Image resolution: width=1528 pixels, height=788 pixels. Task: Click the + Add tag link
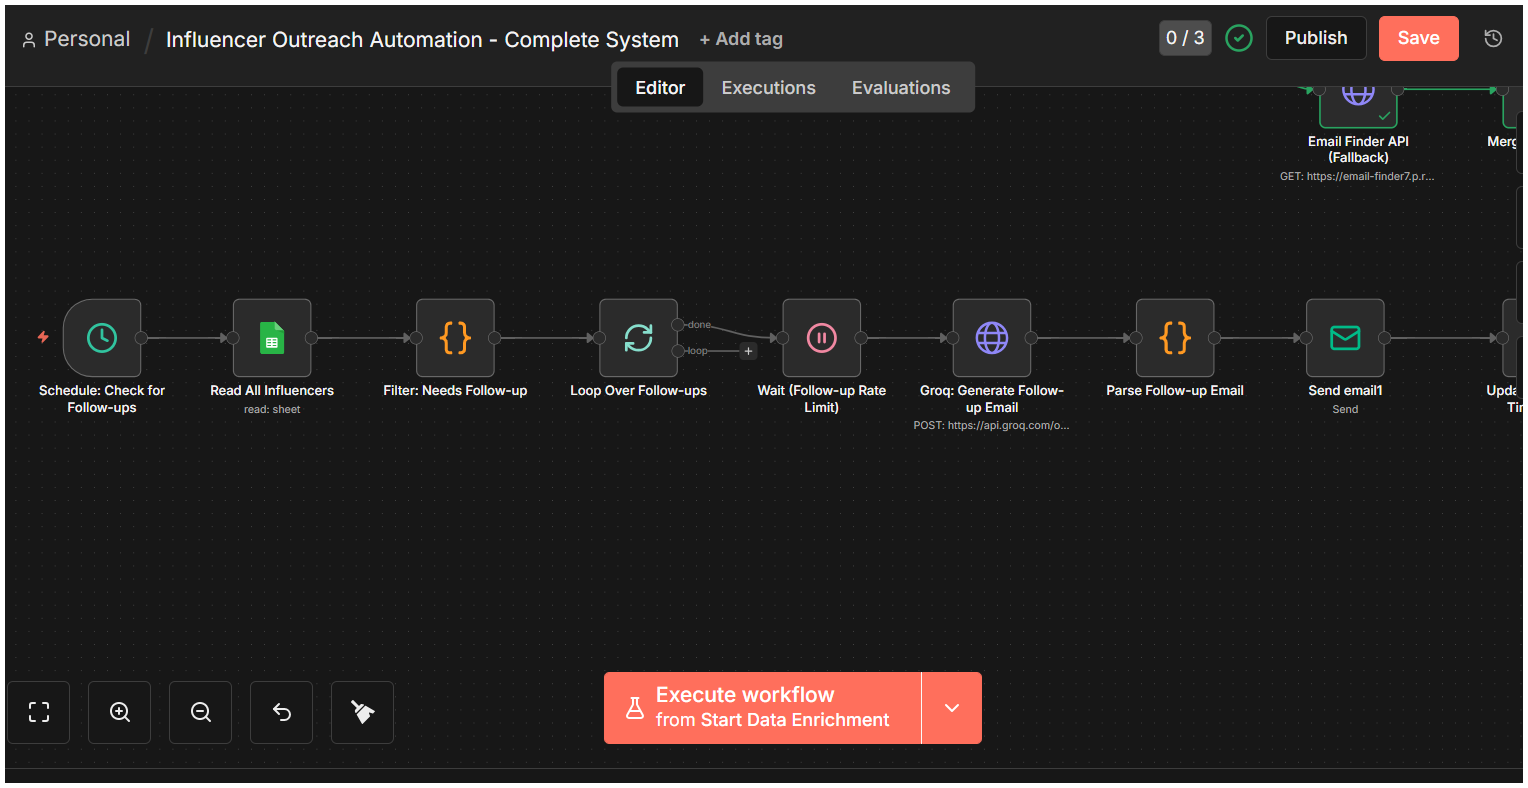click(741, 39)
